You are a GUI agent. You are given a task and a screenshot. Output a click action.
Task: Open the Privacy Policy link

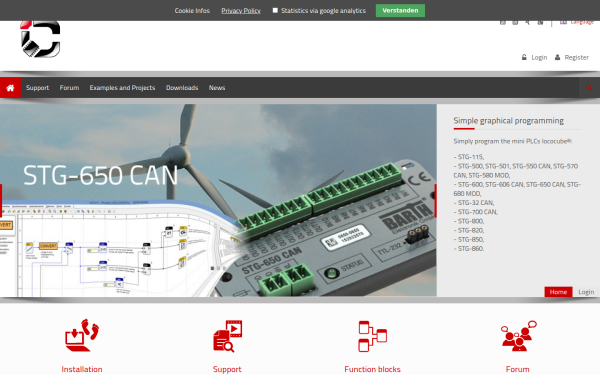pos(241,11)
